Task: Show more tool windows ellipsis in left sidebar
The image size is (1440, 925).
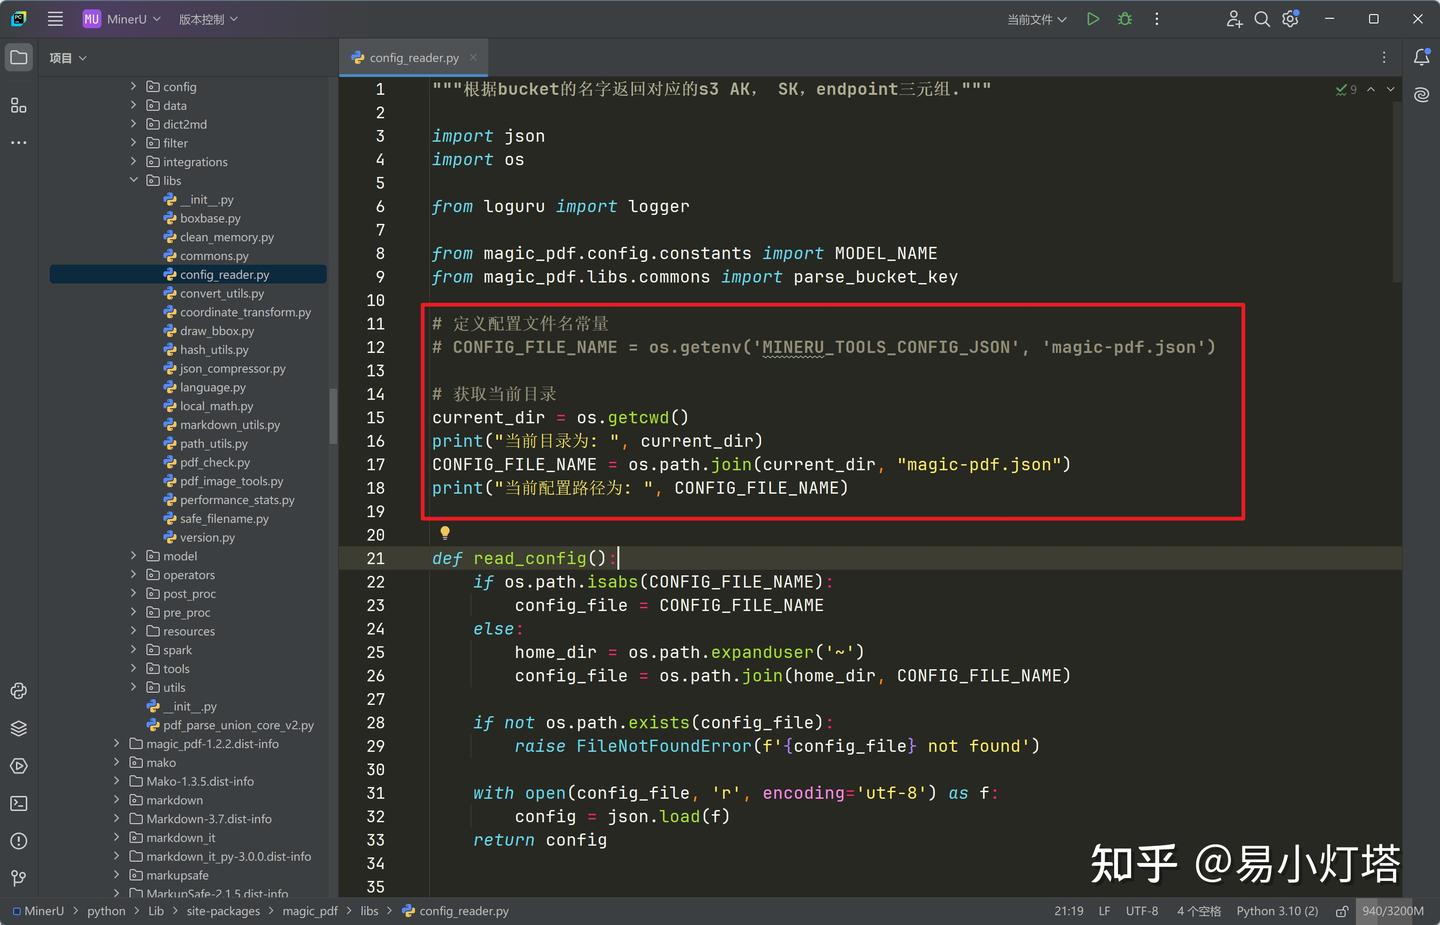Action: pos(19,143)
